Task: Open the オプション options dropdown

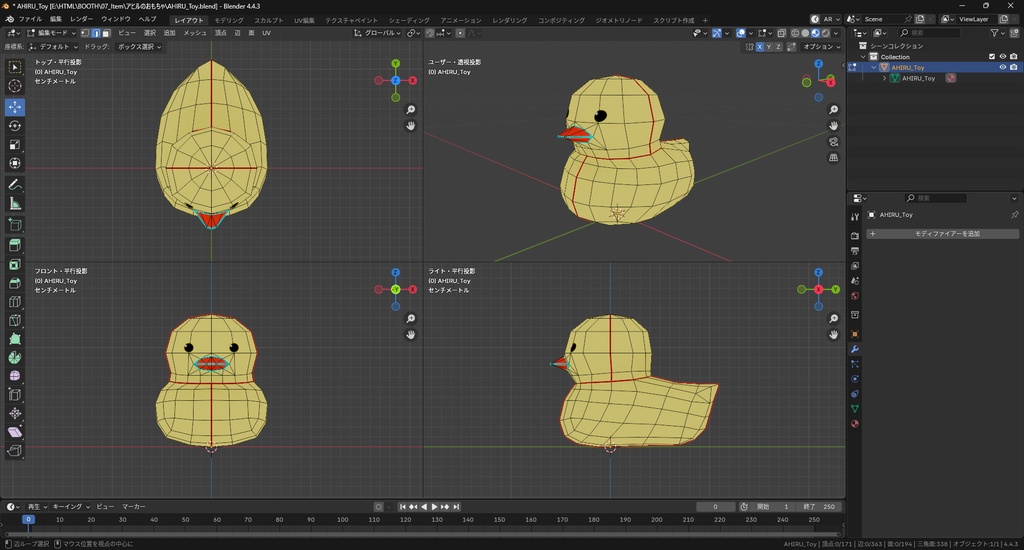Action: click(819, 47)
